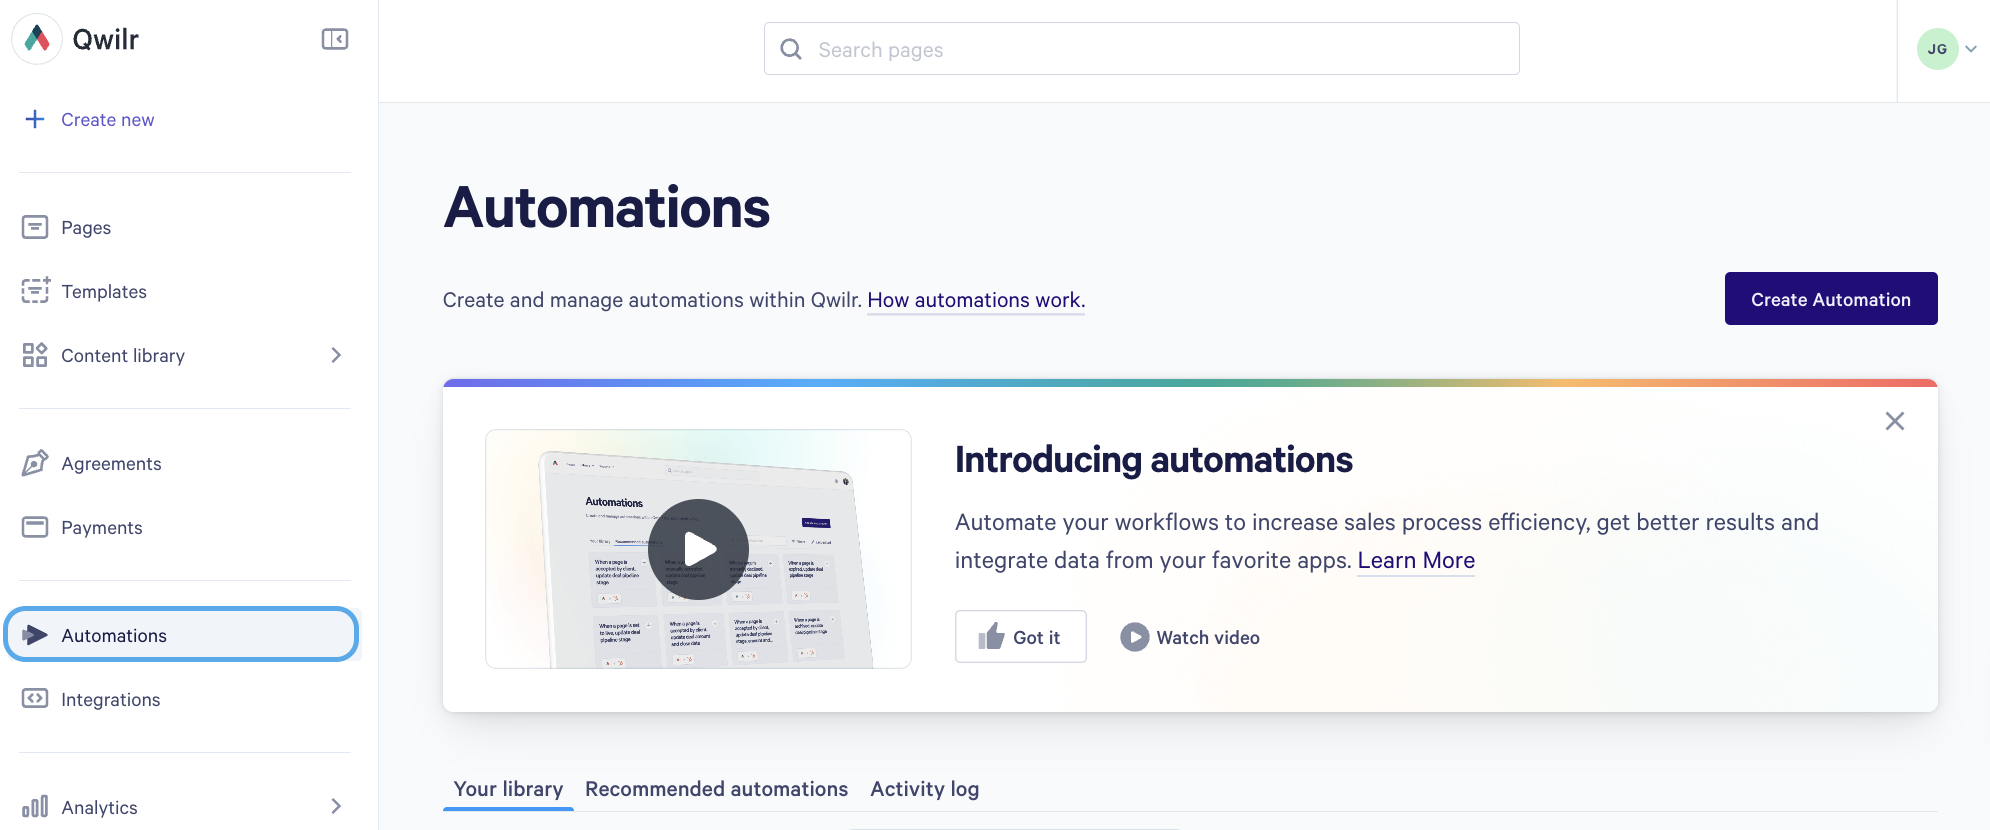
Task: Click the Content library grid icon
Action: [x=35, y=355]
